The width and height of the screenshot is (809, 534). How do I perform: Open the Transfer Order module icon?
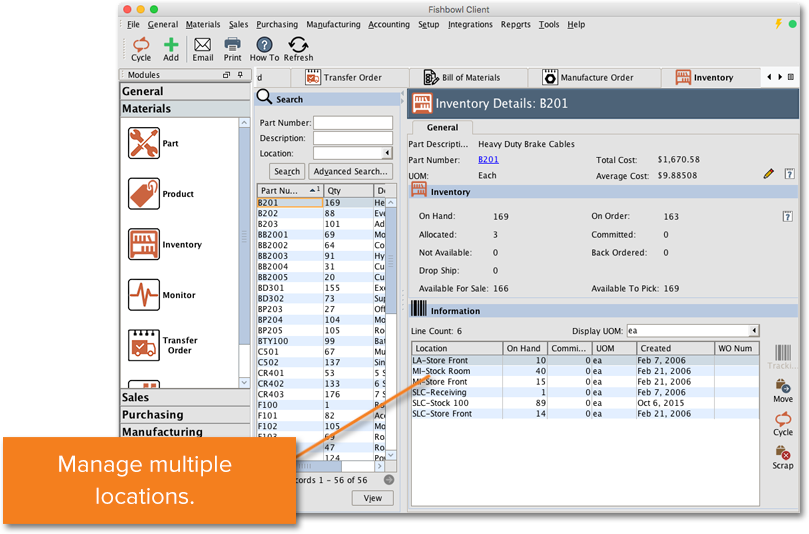click(144, 345)
